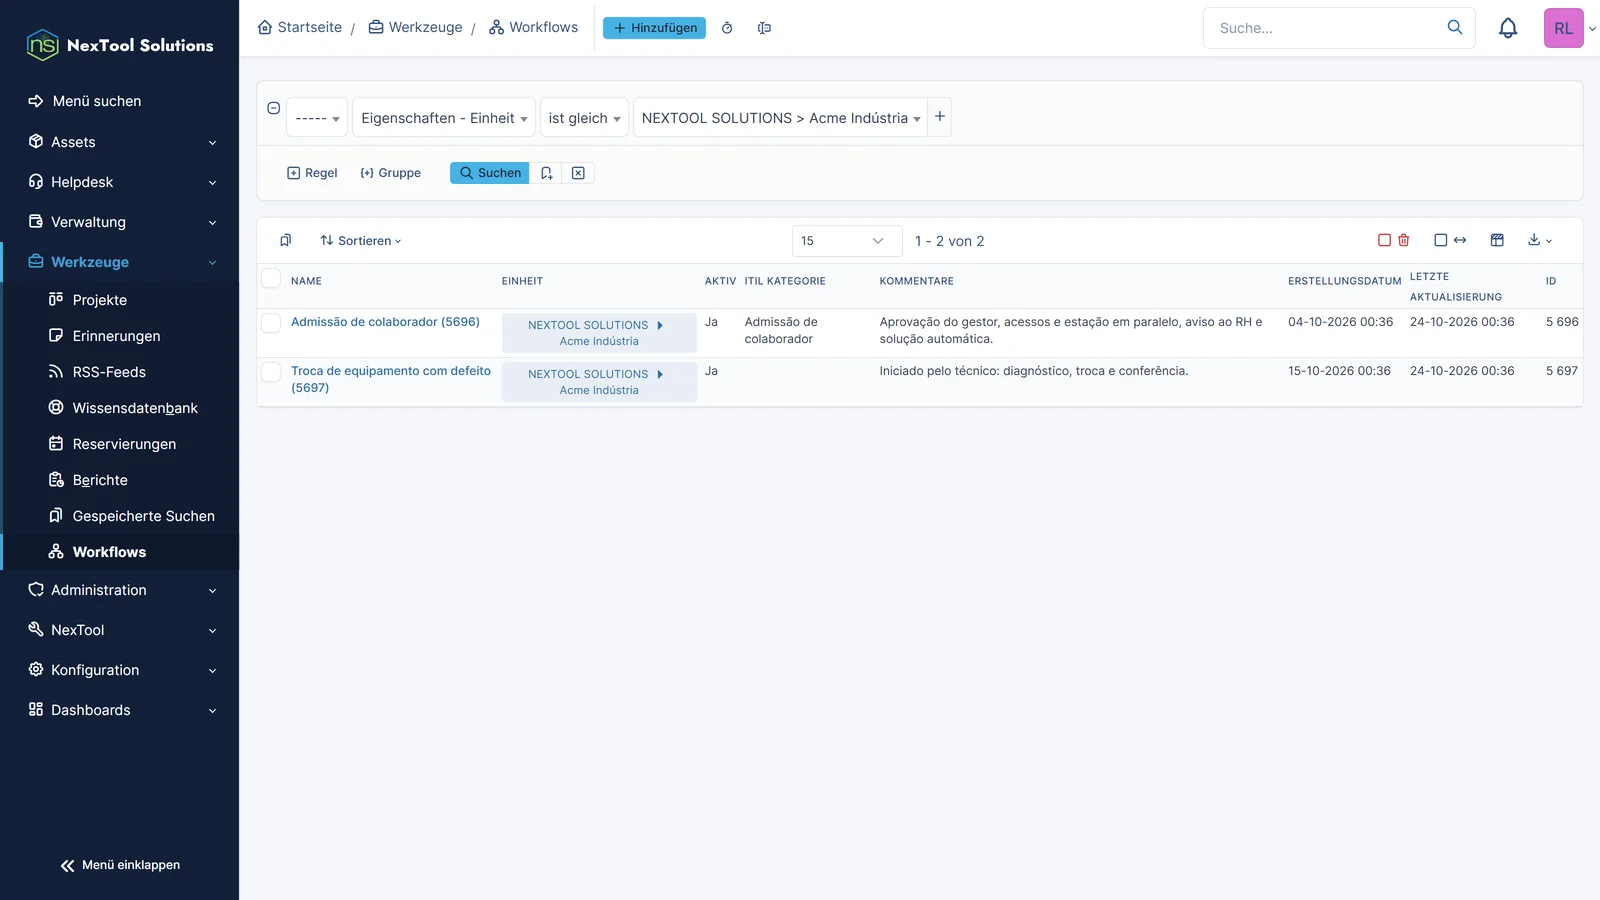This screenshot has height=900, width=1600.
Task: Open the Sortieren sort dropdown
Action: coord(360,241)
